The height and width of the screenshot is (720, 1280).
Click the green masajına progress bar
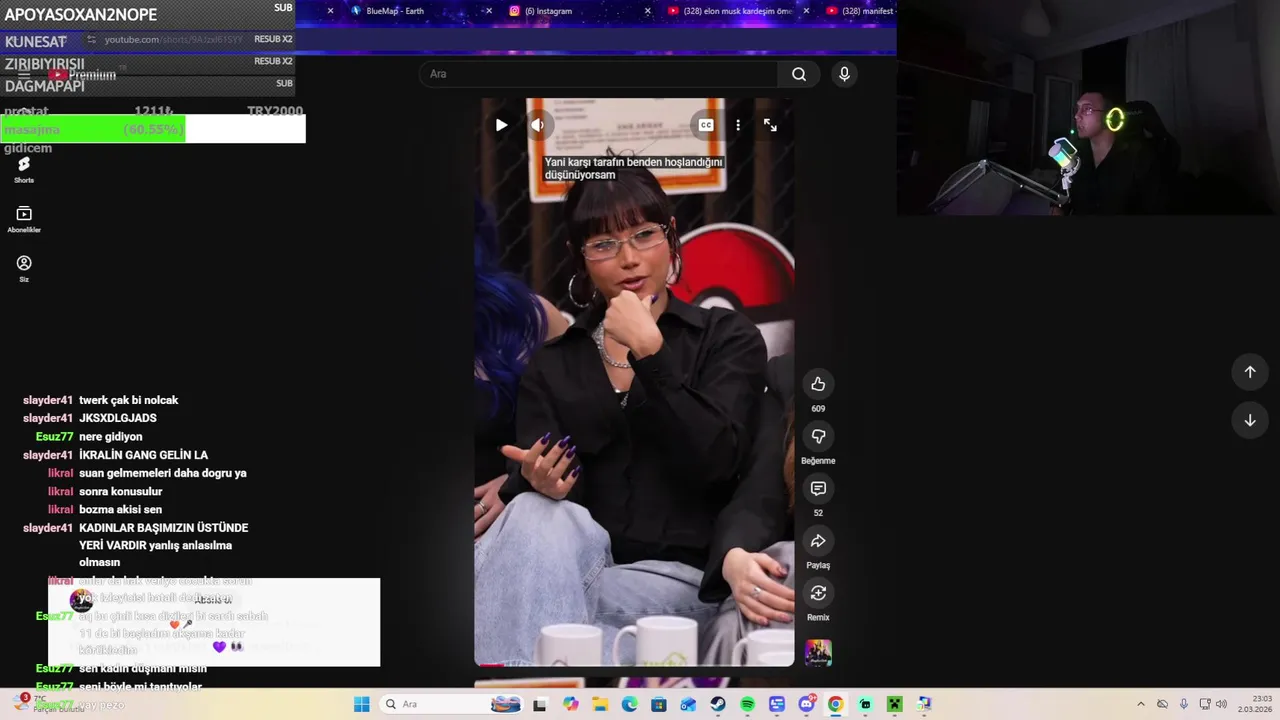pos(93,129)
